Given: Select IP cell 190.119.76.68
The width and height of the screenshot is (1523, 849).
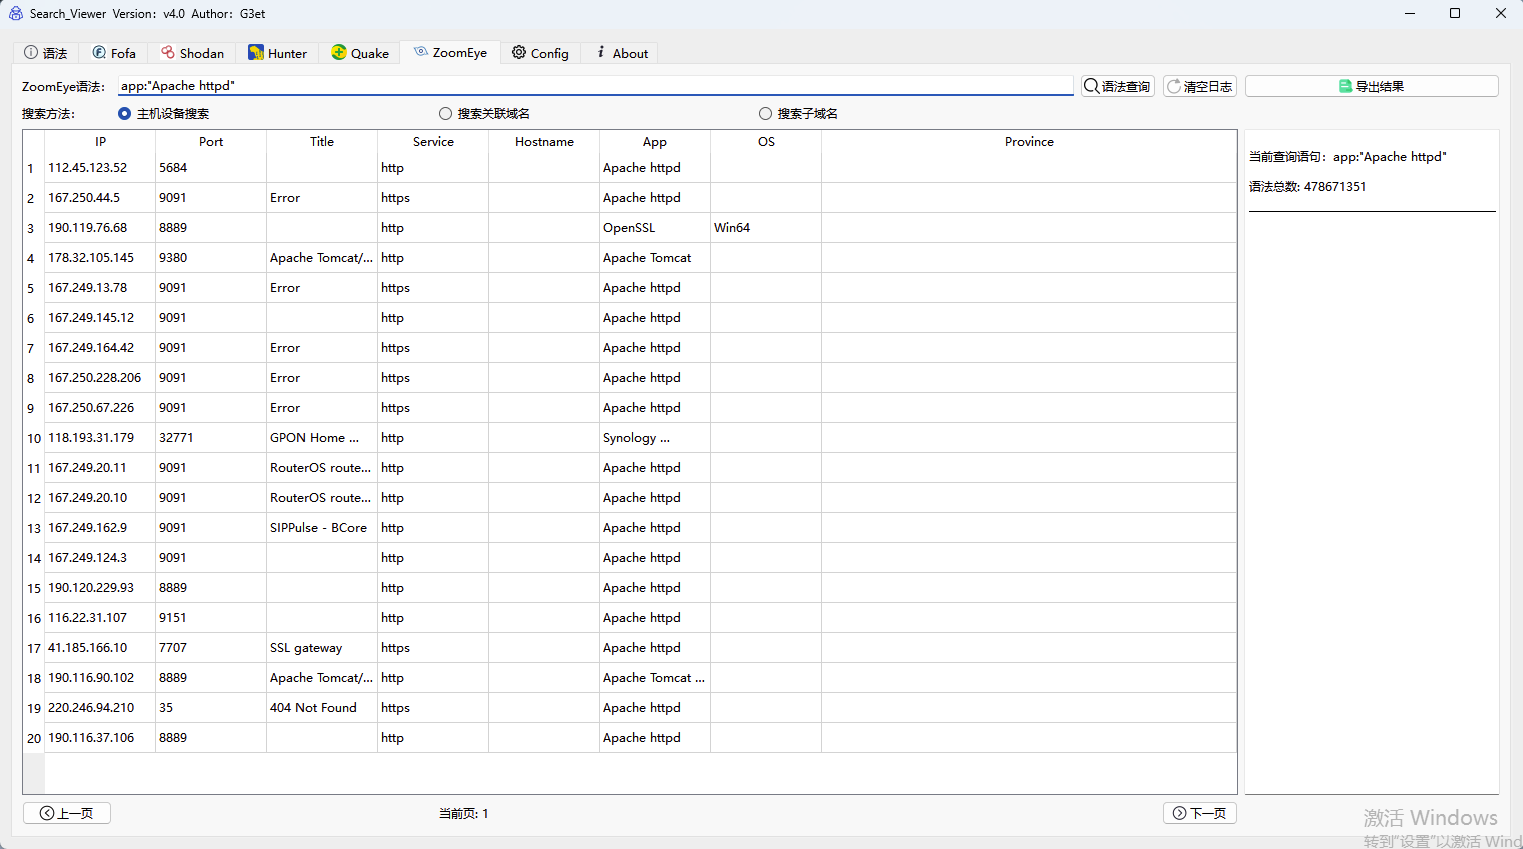Looking at the screenshot, I should tap(100, 228).
